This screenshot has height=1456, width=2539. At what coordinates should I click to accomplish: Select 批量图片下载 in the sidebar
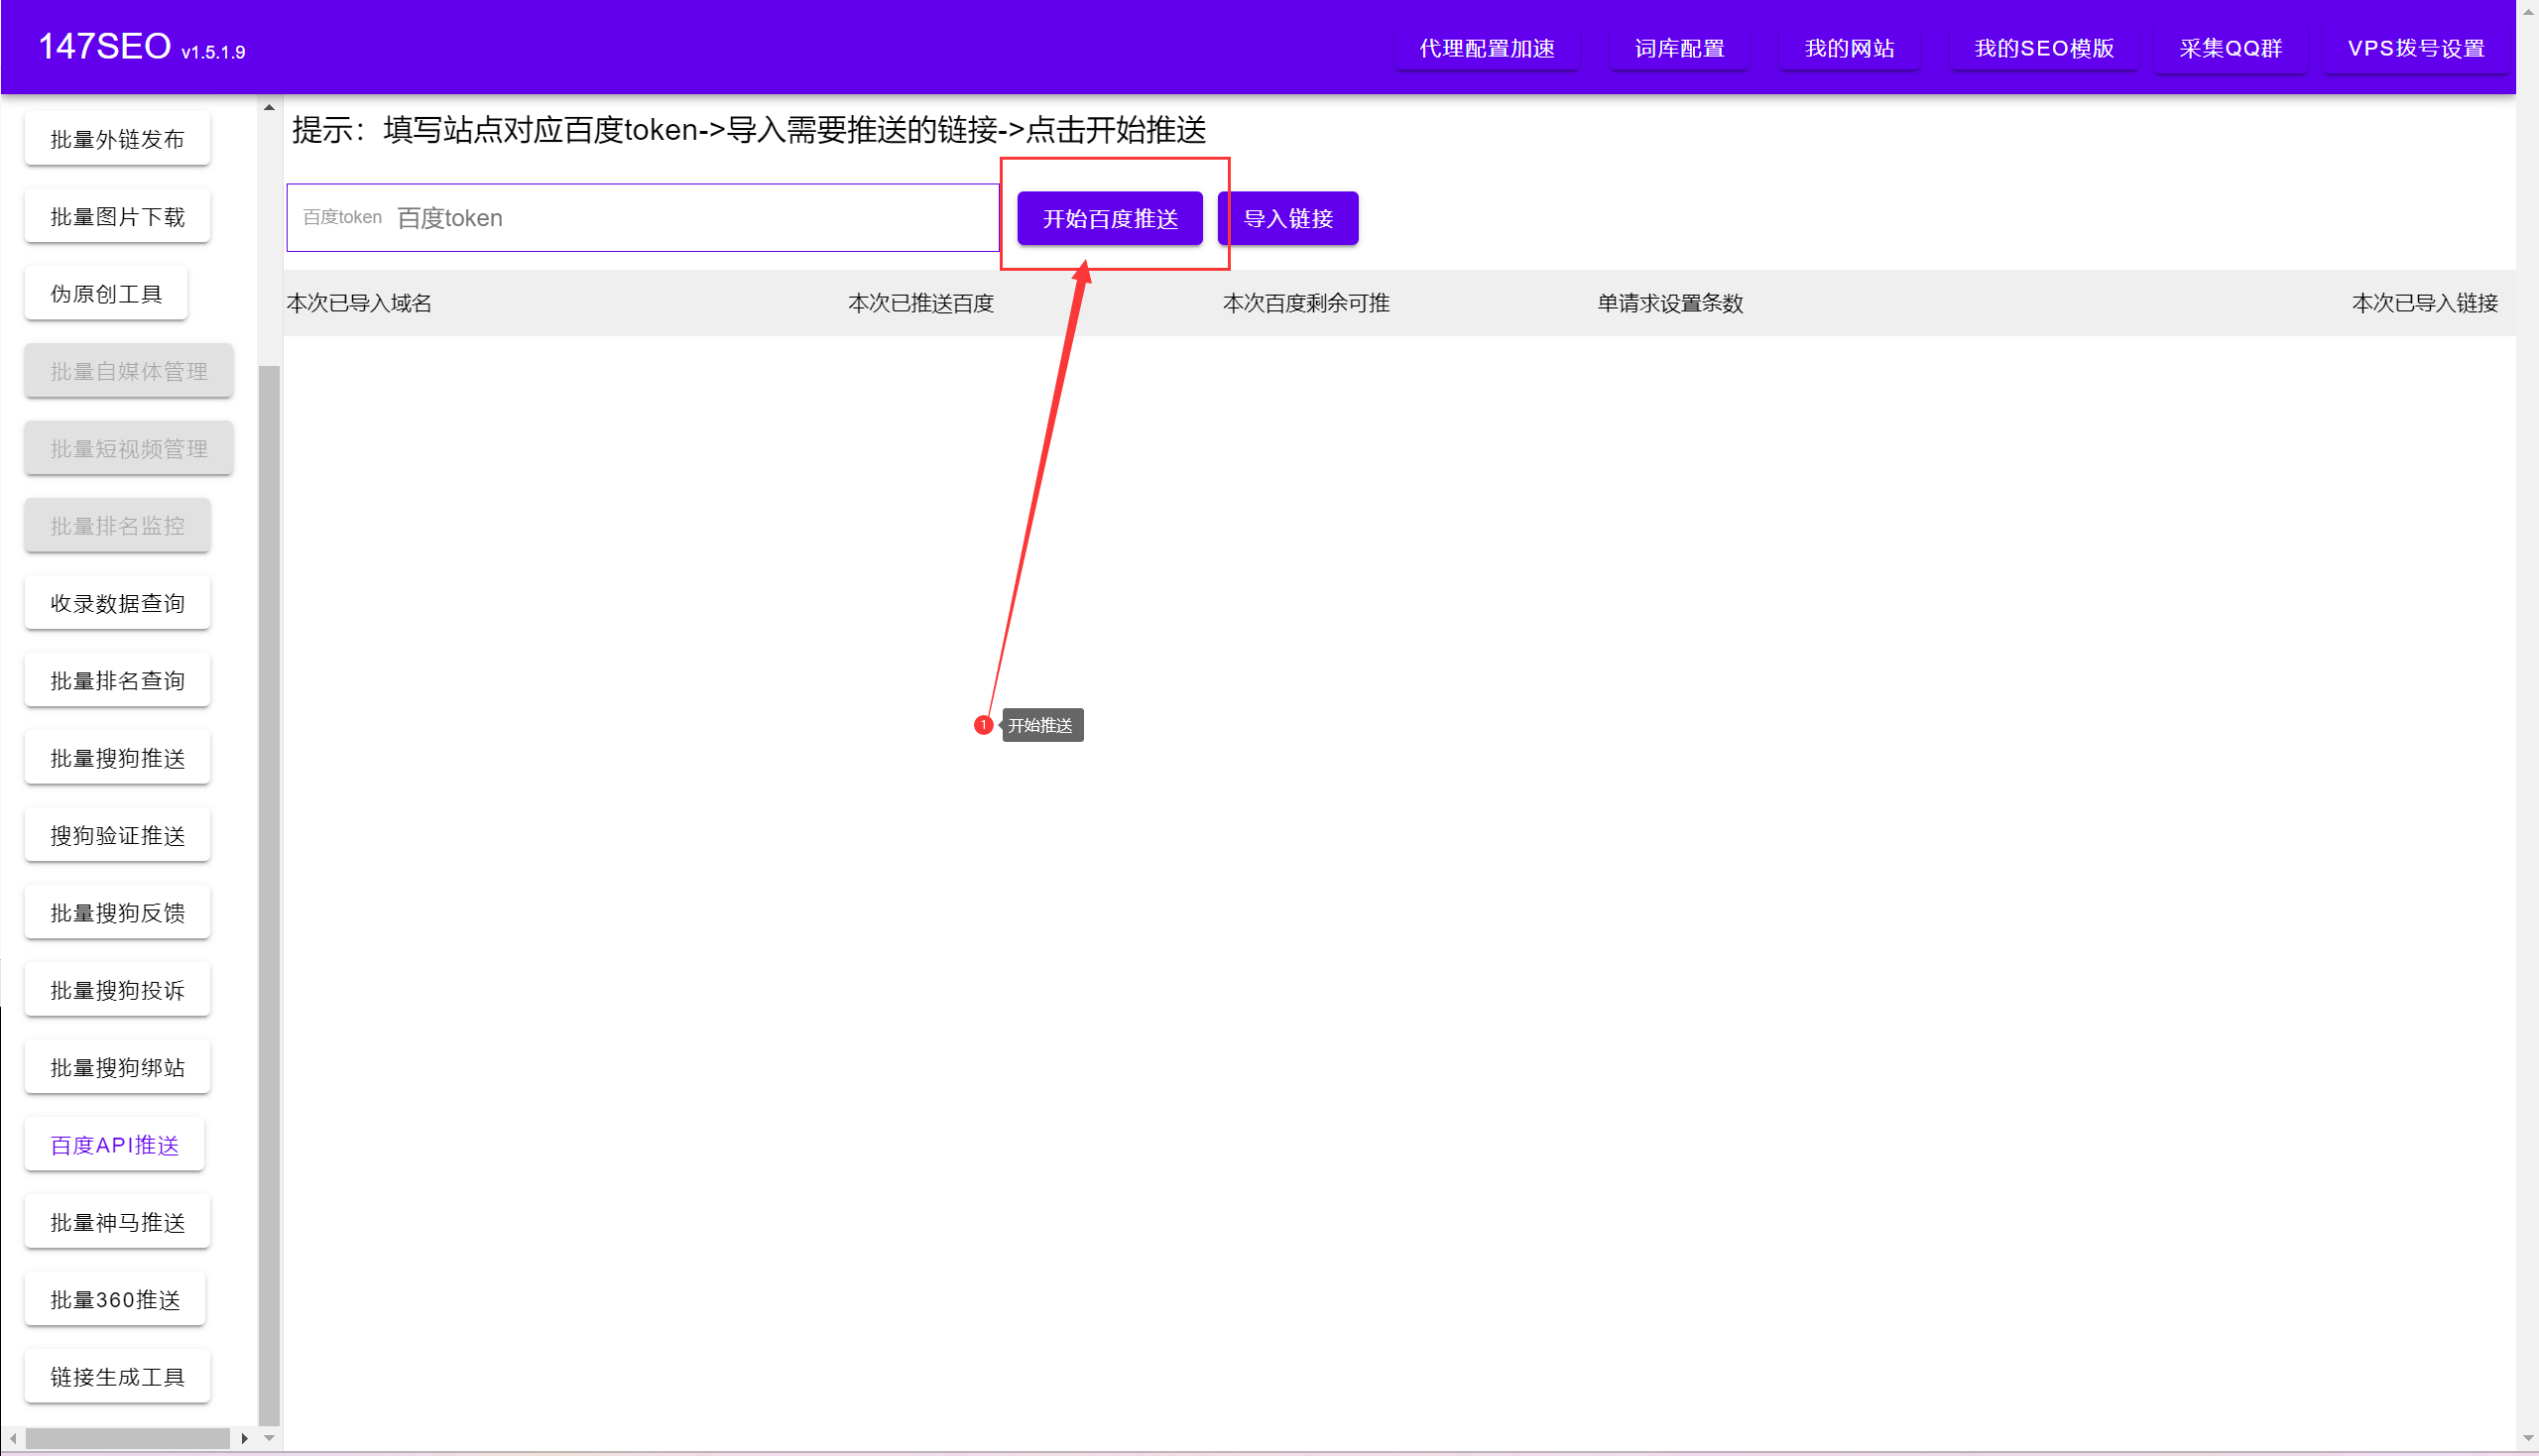tap(117, 216)
